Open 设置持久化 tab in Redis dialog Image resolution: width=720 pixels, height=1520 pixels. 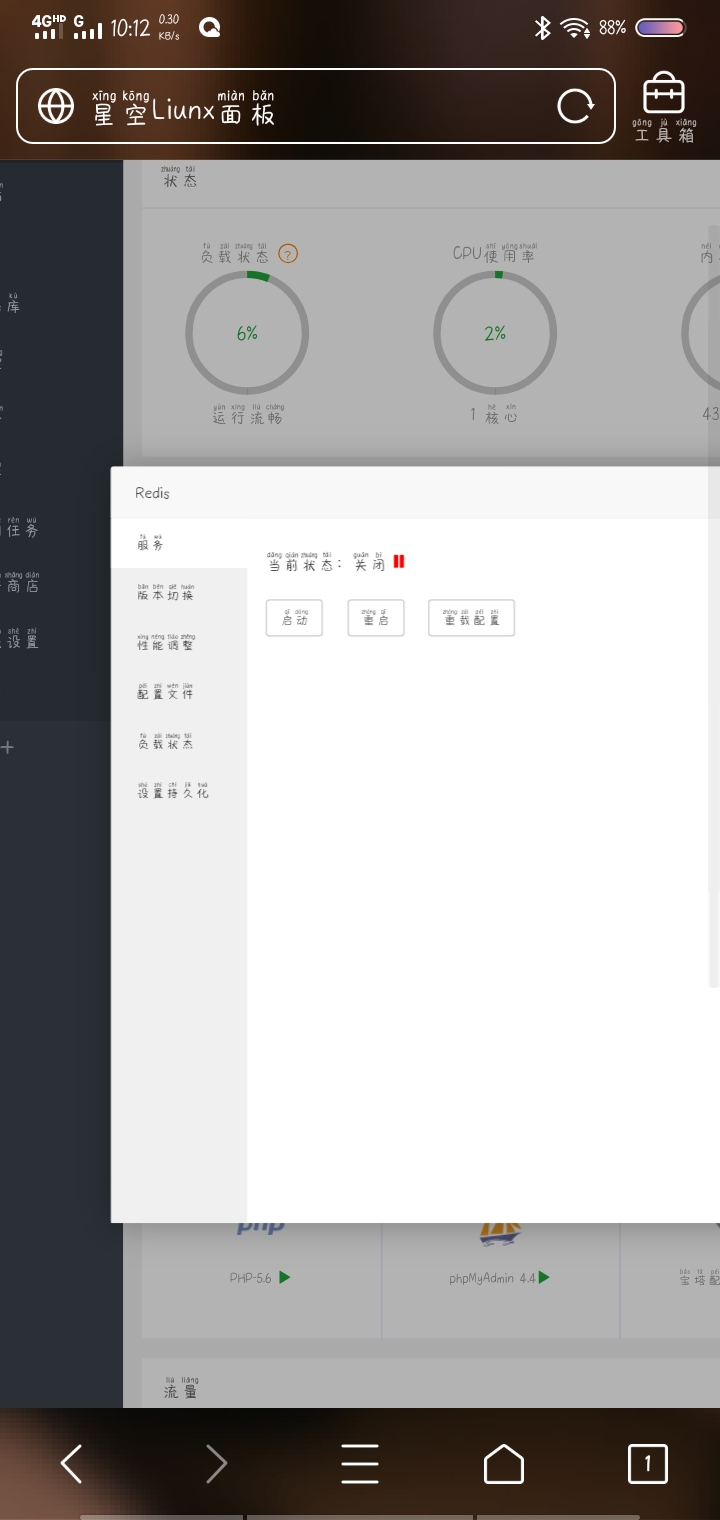click(179, 791)
